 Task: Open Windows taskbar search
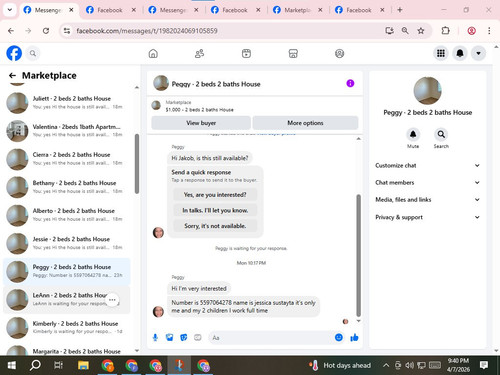pos(35,365)
